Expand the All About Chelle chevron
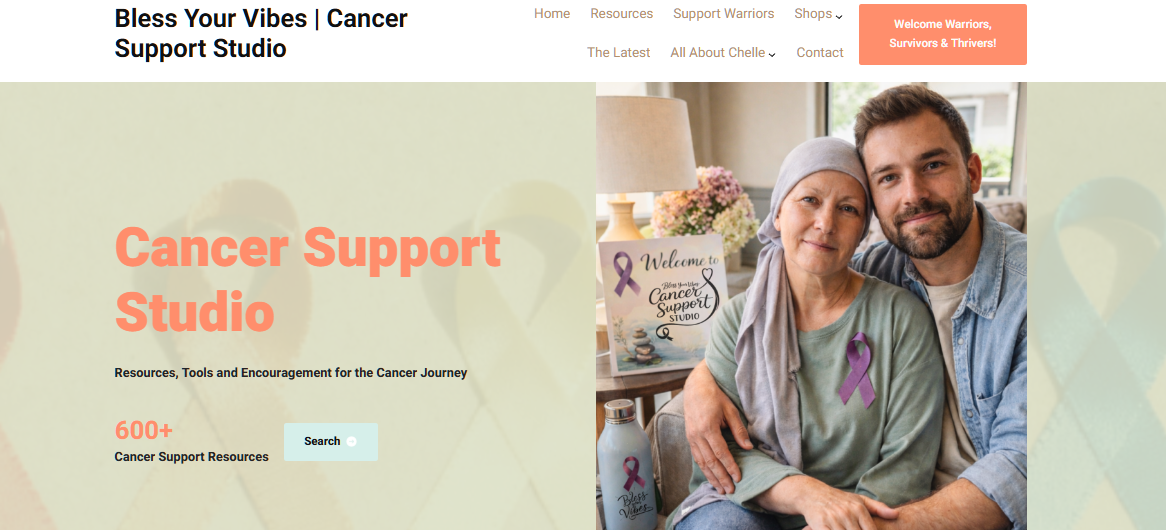Image resolution: width=1166 pixels, height=530 pixels. [x=772, y=54]
